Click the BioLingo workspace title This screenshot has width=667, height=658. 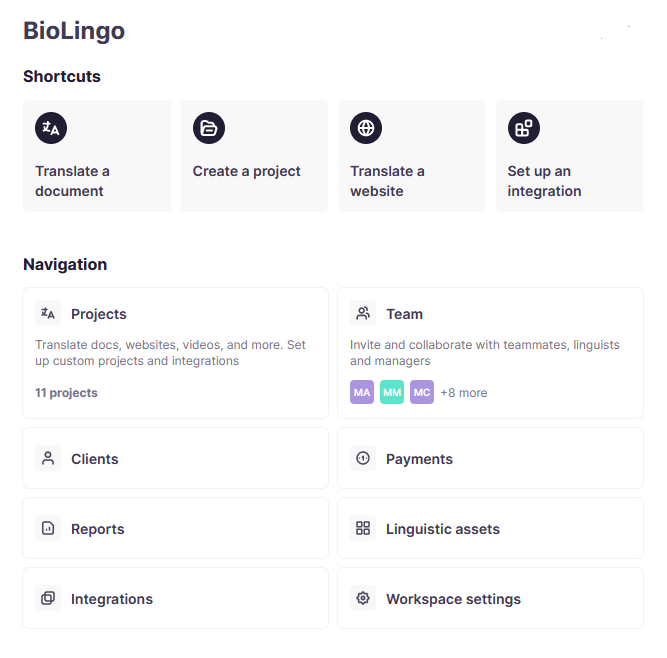tap(74, 31)
